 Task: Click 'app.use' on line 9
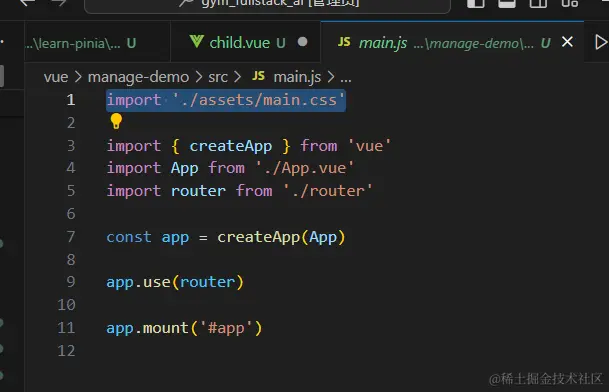[x=138, y=282]
